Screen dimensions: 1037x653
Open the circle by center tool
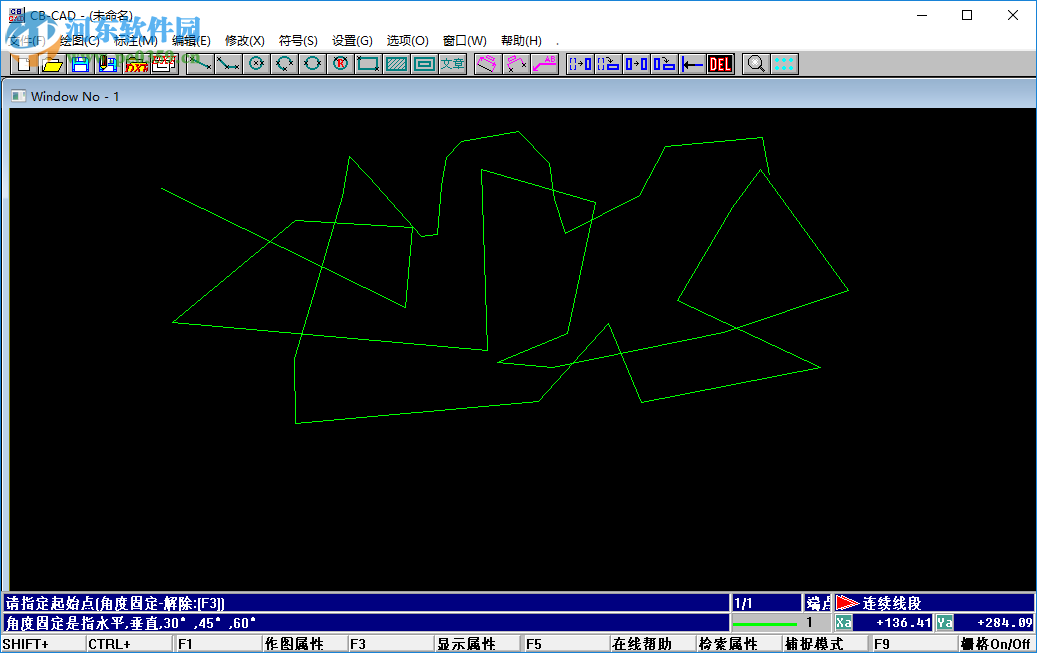pos(258,63)
